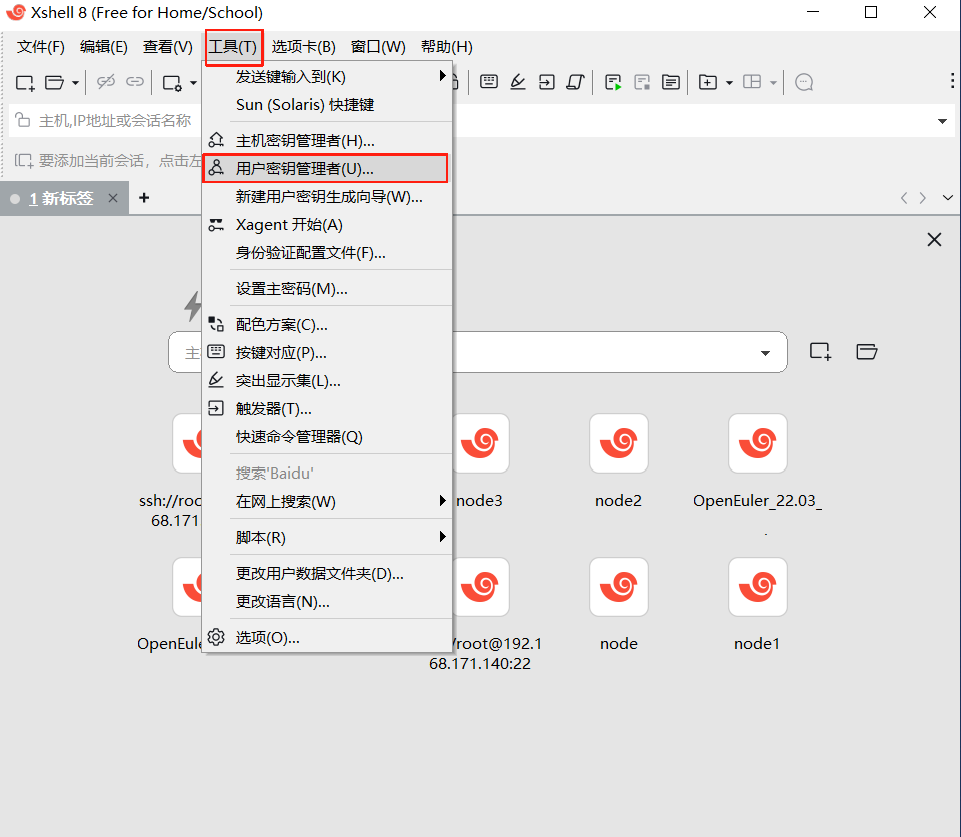Screen dimensions: 961x837
Task: Open the 文件(F) menu
Action: [x=40, y=47]
